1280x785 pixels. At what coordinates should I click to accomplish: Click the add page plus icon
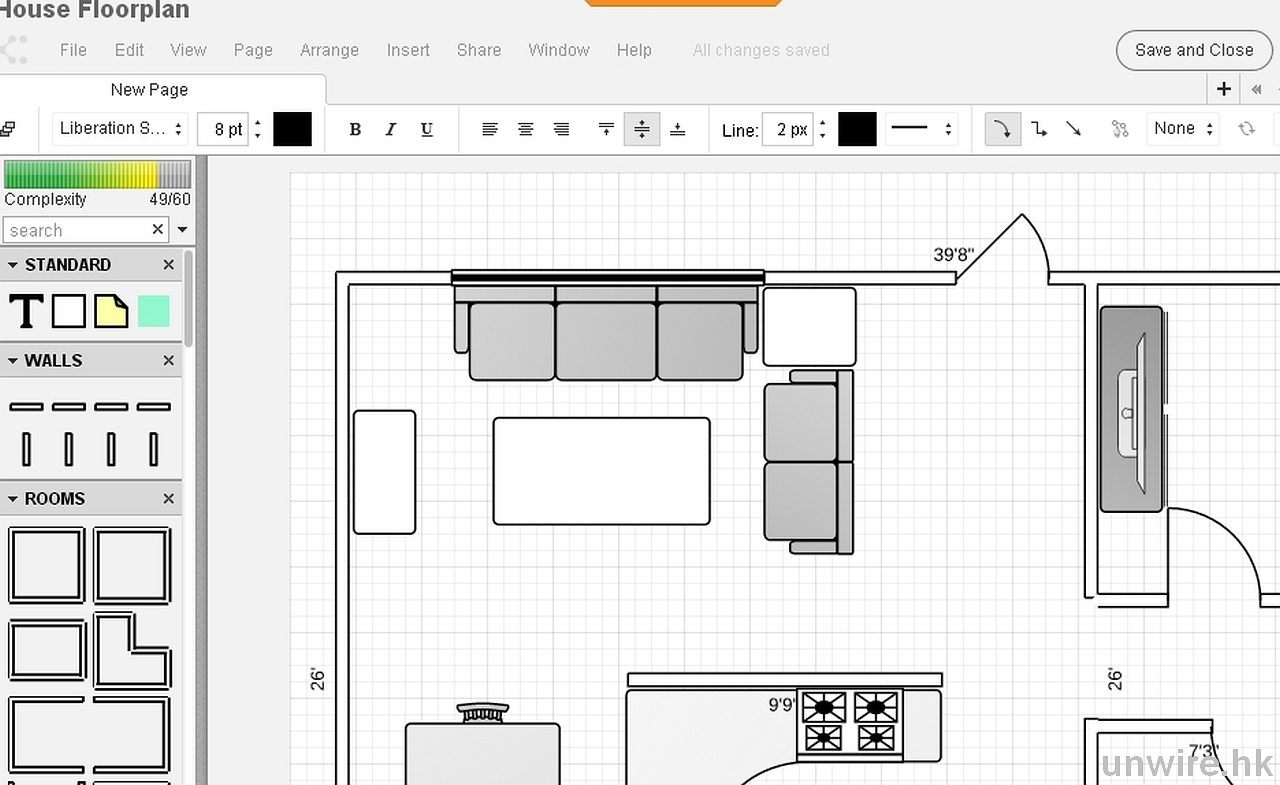click(1223, 89)
